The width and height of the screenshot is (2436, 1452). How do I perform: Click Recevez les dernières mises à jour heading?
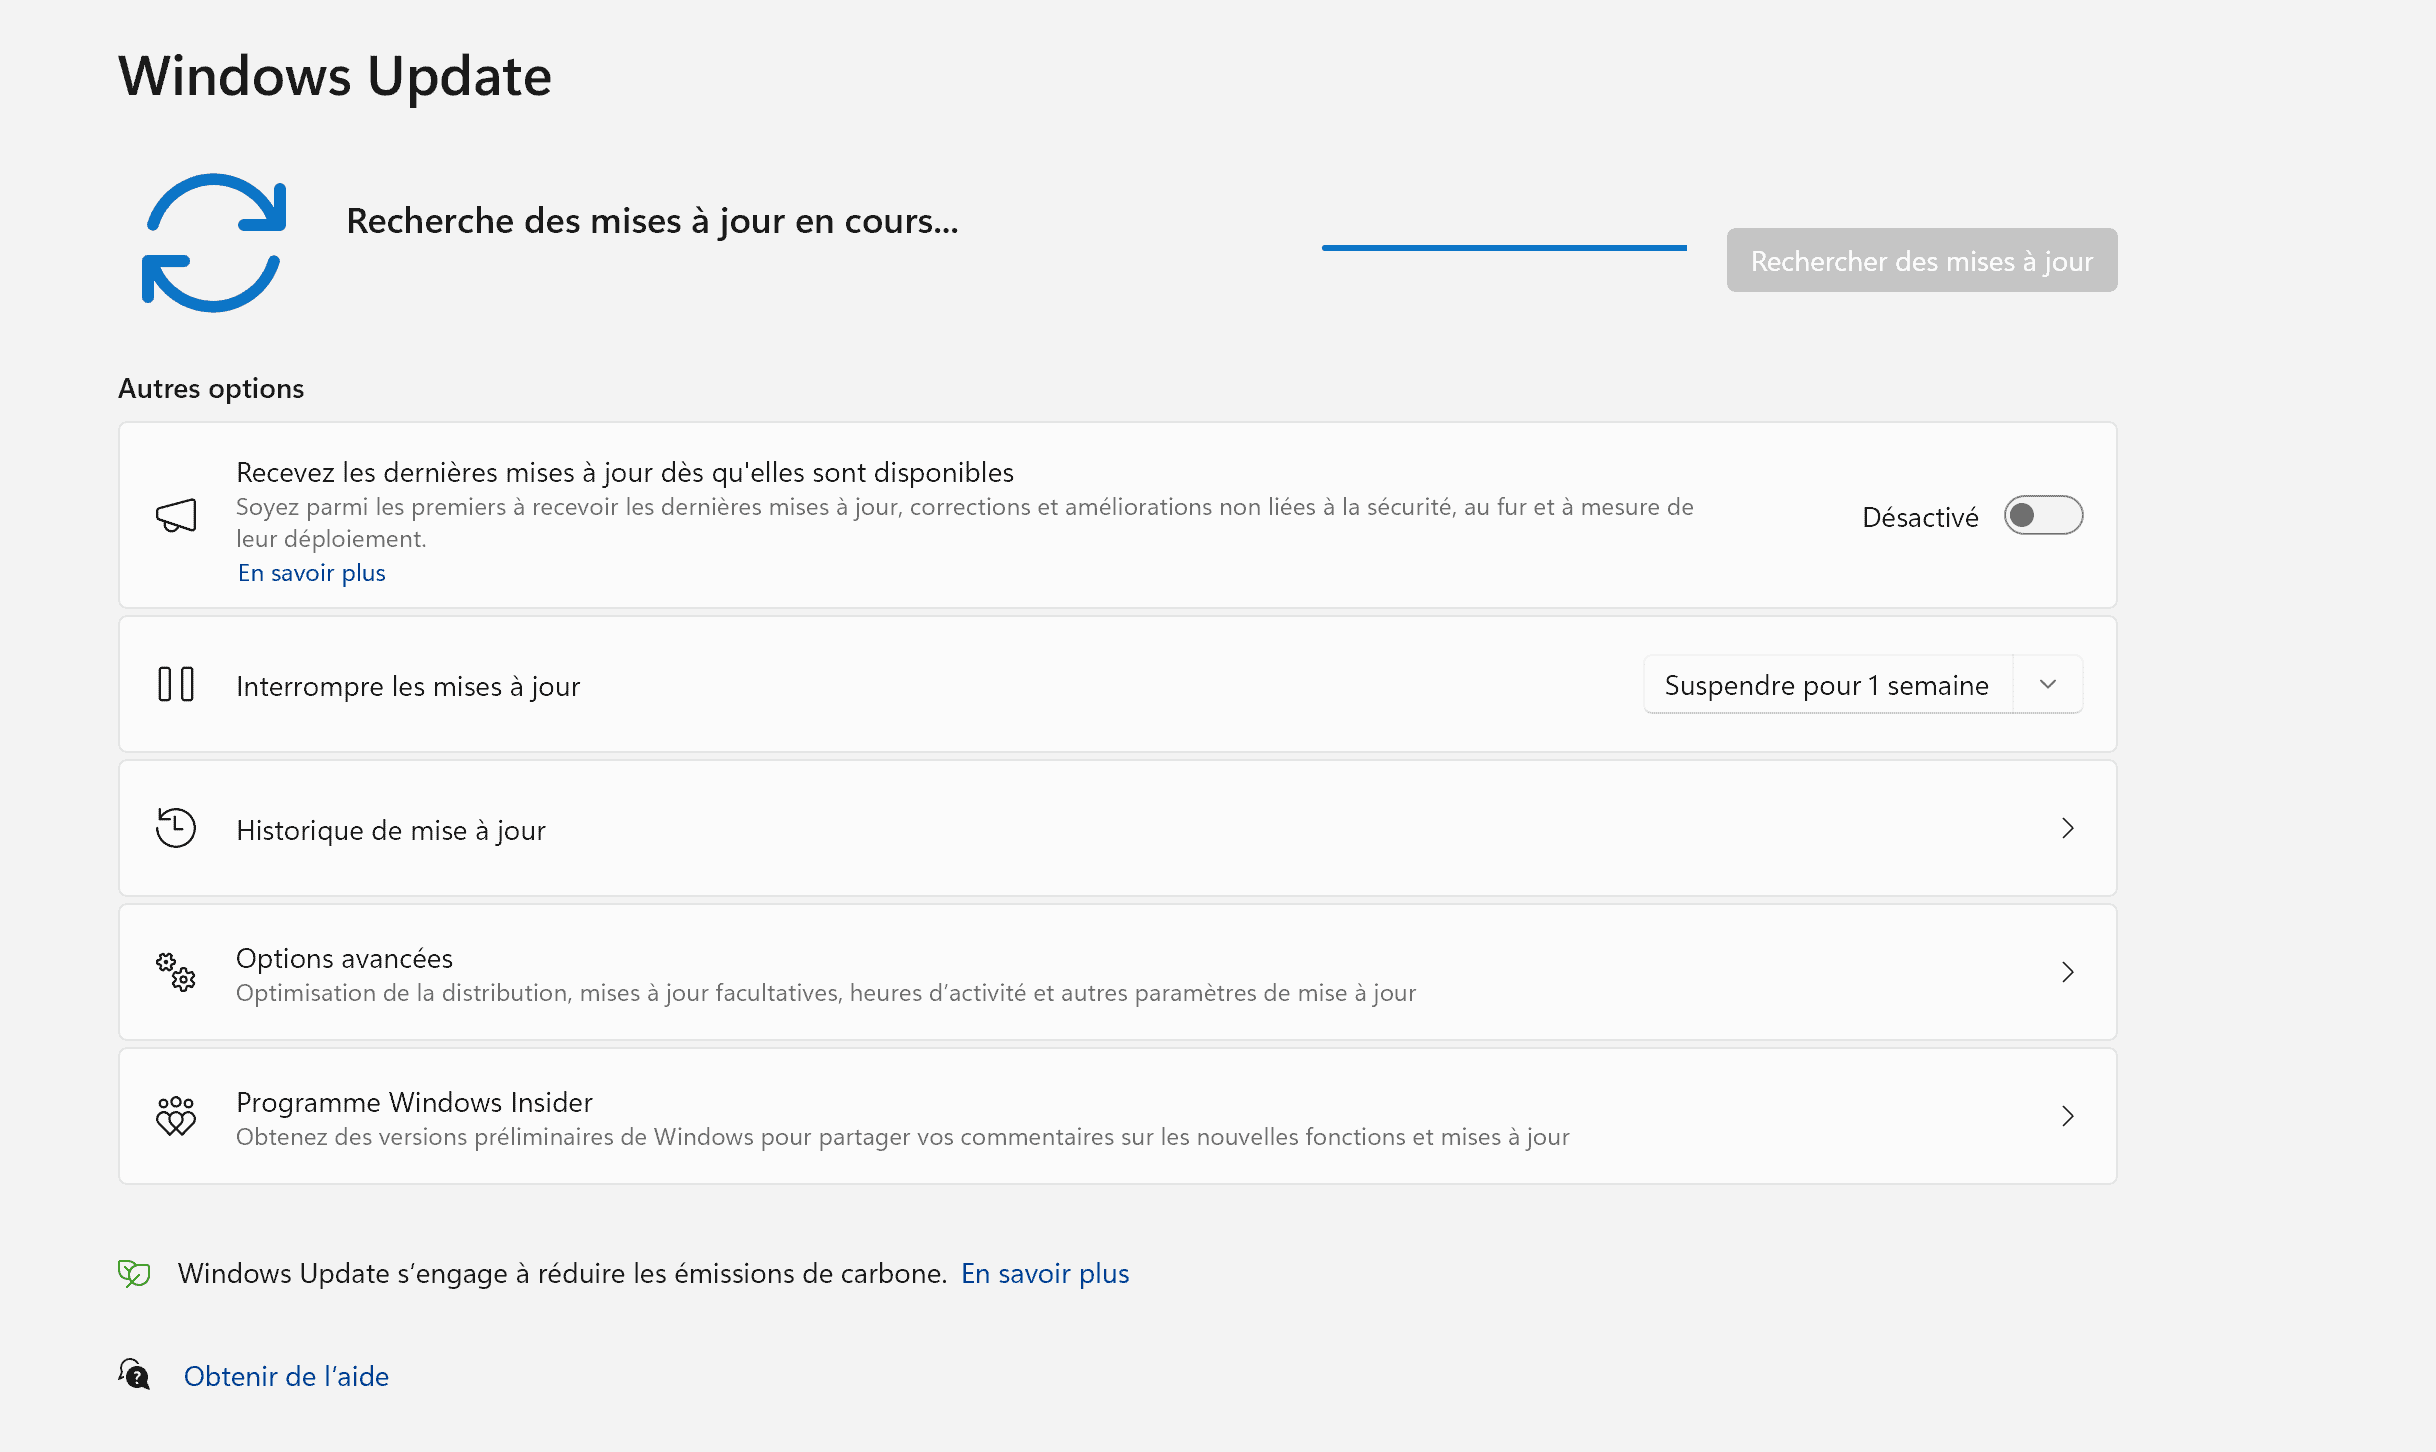pos(625,472)
